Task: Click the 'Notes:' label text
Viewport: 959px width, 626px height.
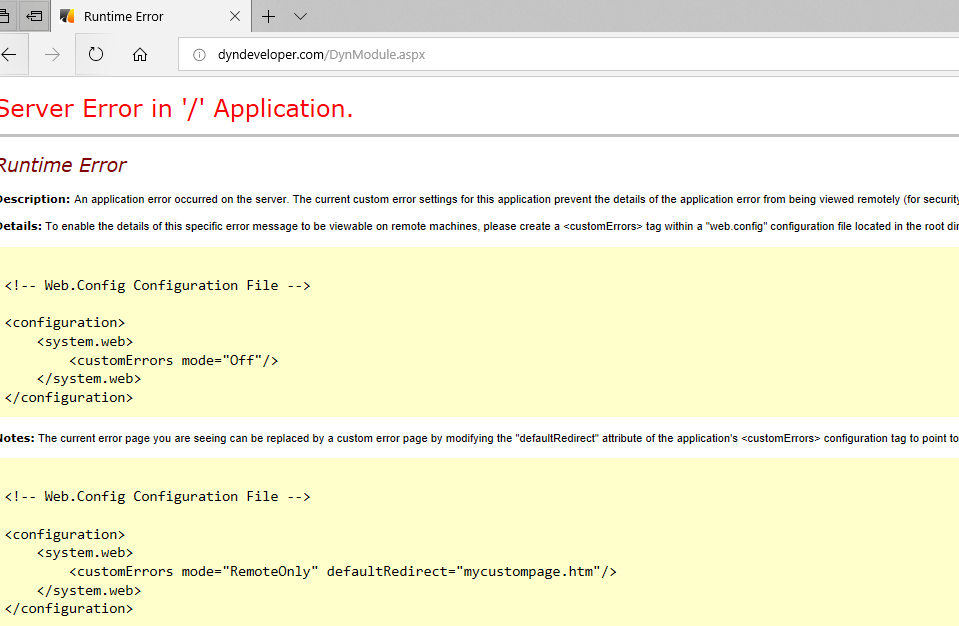Action: [x=17, y=438]
